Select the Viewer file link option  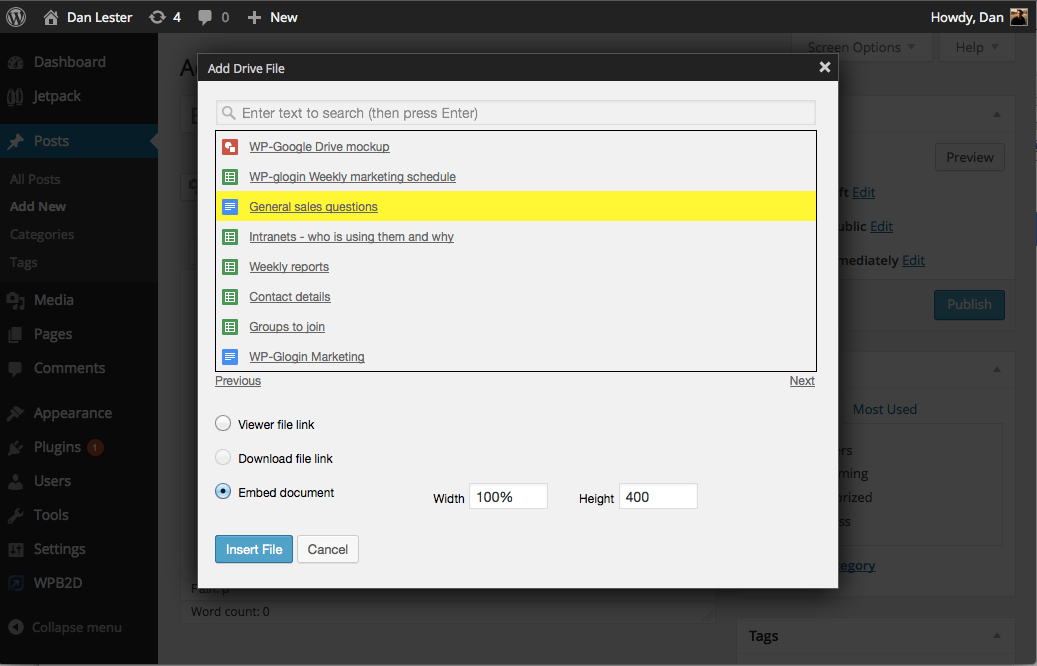tap(222, 423)
